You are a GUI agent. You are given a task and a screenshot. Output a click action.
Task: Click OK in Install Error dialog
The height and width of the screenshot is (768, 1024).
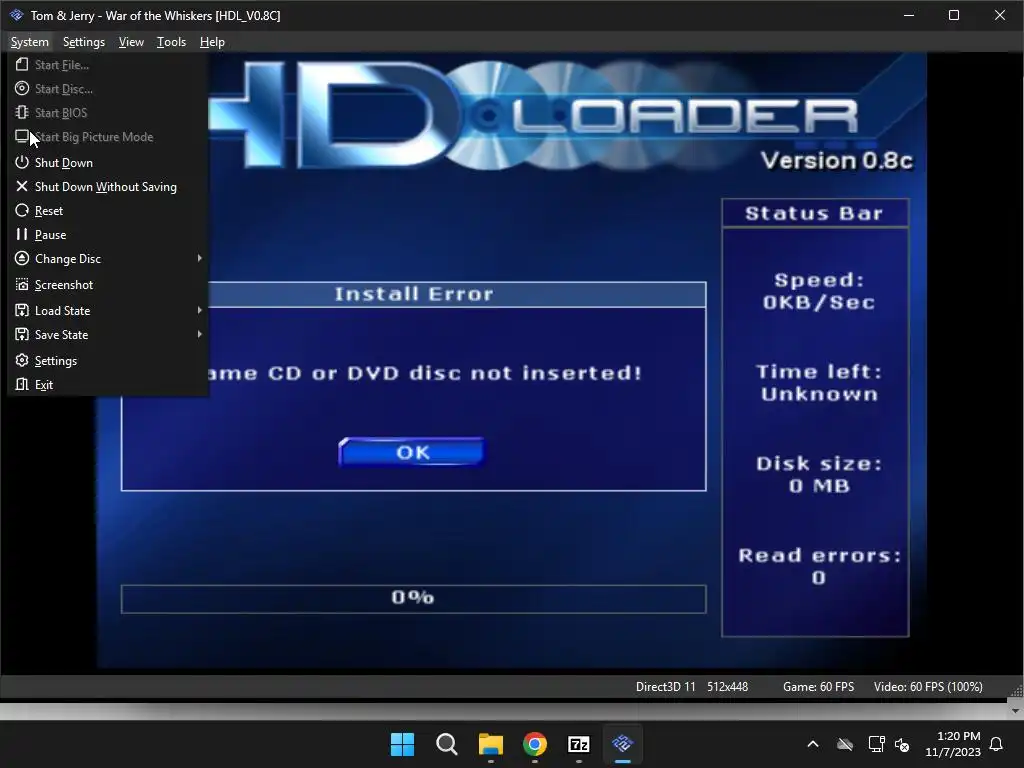[411, 452]
